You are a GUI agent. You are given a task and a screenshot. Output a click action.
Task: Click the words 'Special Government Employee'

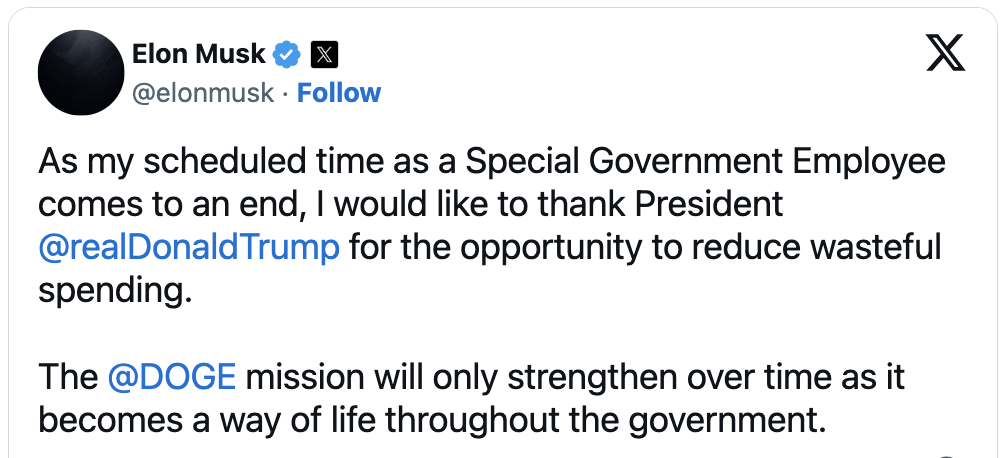(x=705, y=162)
